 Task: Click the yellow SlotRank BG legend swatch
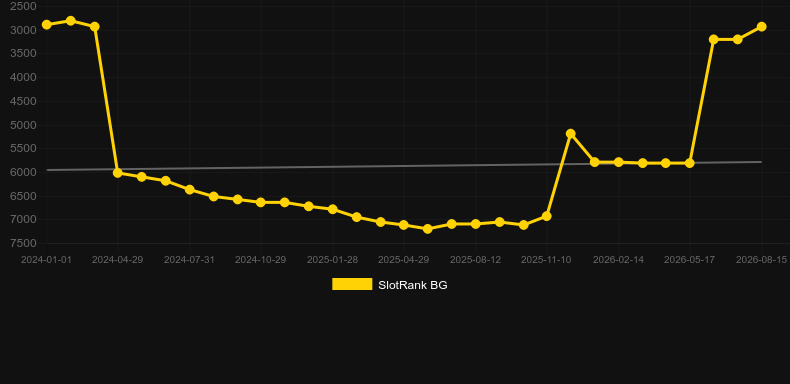pyautogui.click(x=352, y=284)
